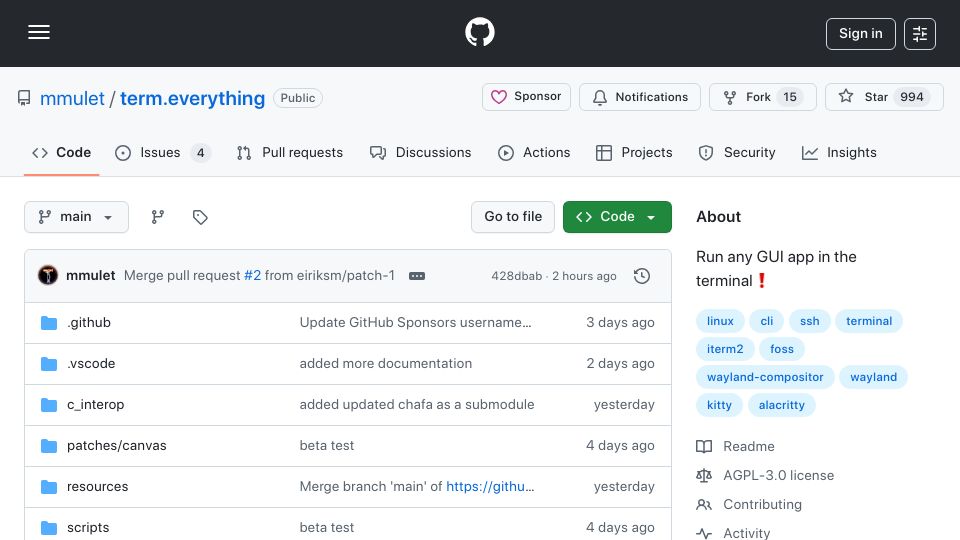Open the Insights tab

pos(839,152)
